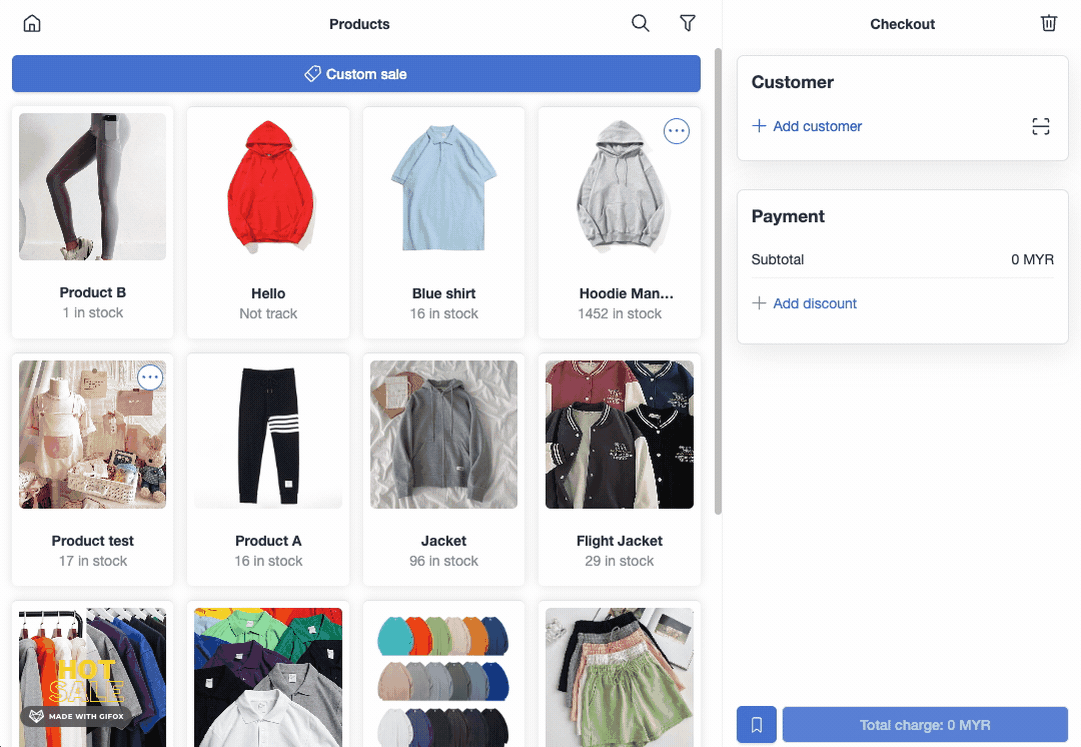Select the Jacket product image
Image resolution: width=1081 pixels, height=747 pixels.
click(x=444, y=435)
